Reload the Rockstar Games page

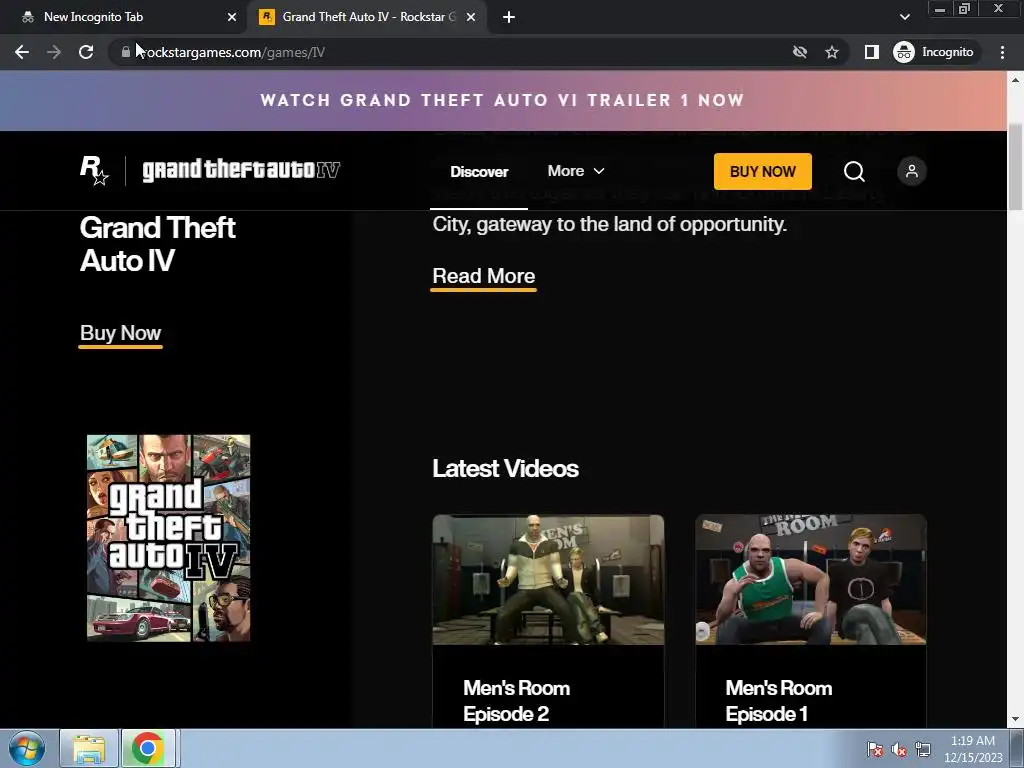click(x=86, y=52)
